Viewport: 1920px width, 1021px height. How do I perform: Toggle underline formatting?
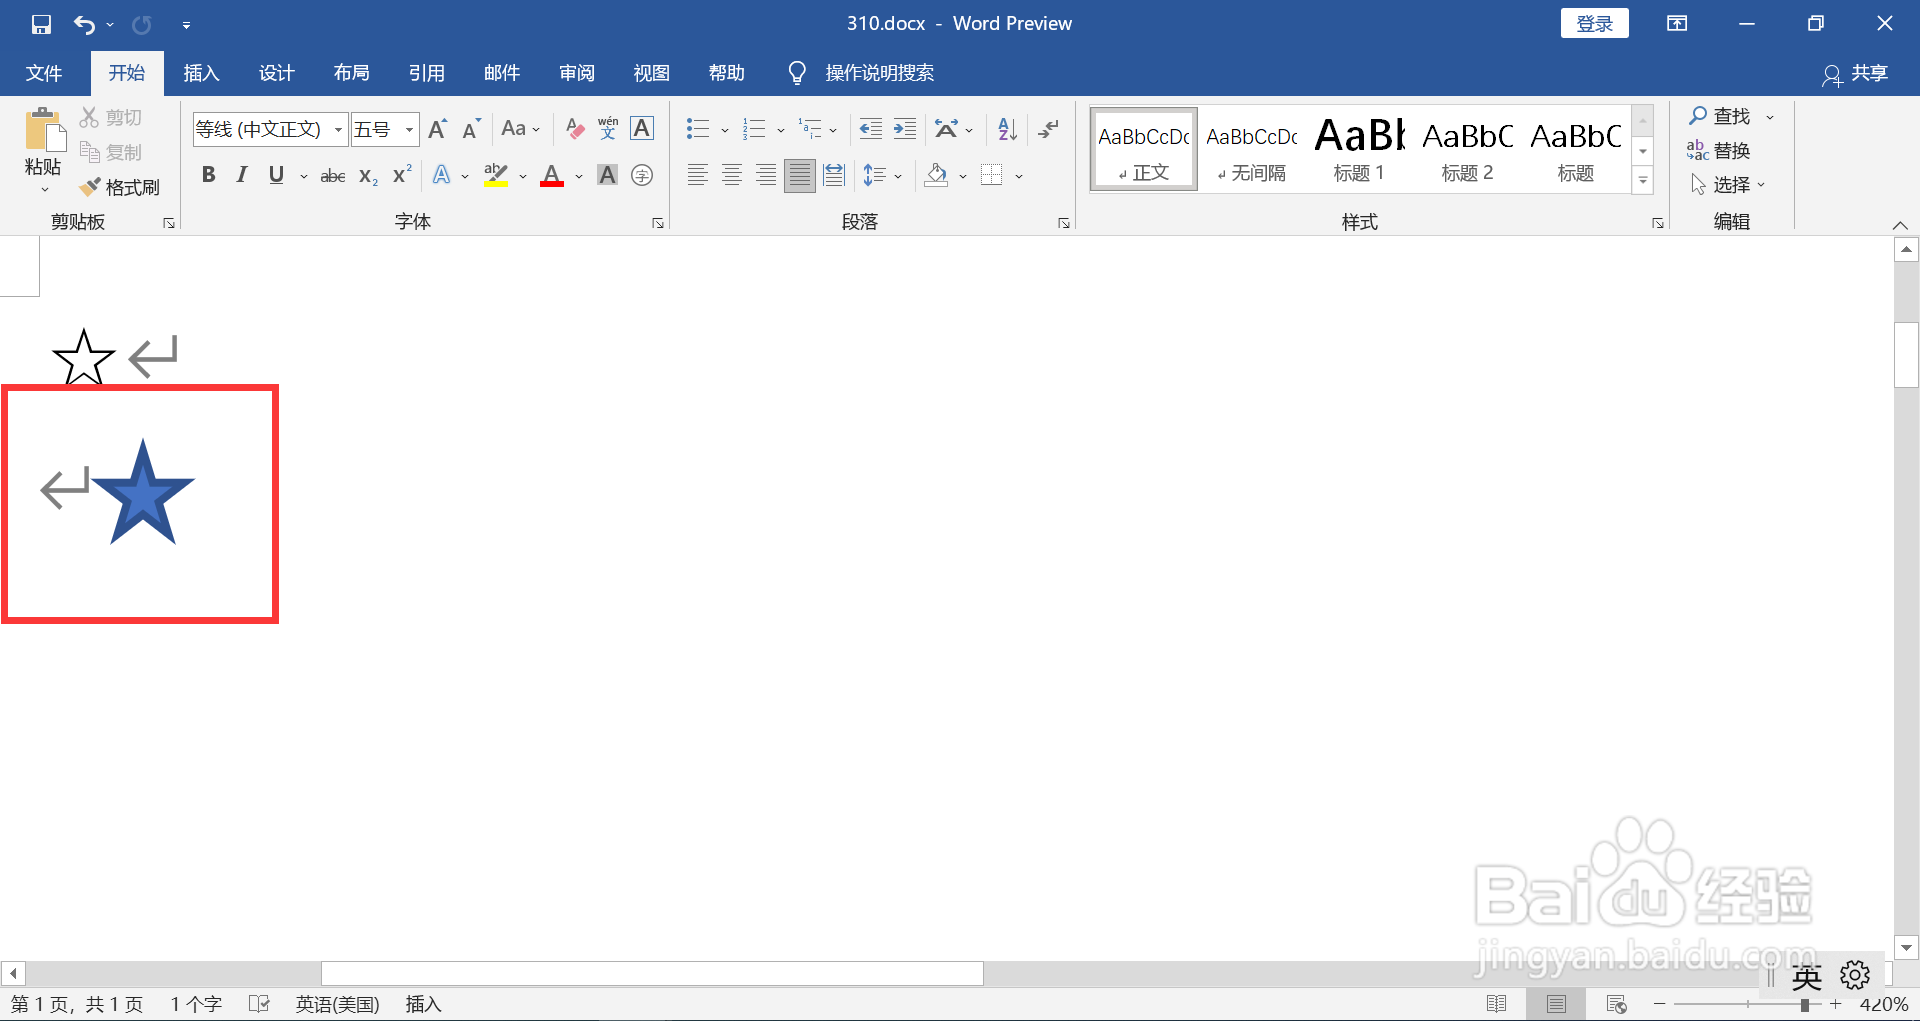coord(277,176)
